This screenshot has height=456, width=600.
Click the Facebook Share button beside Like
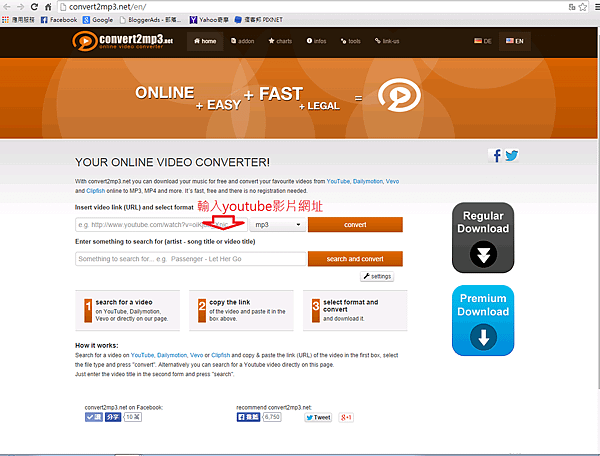point(113,417)
